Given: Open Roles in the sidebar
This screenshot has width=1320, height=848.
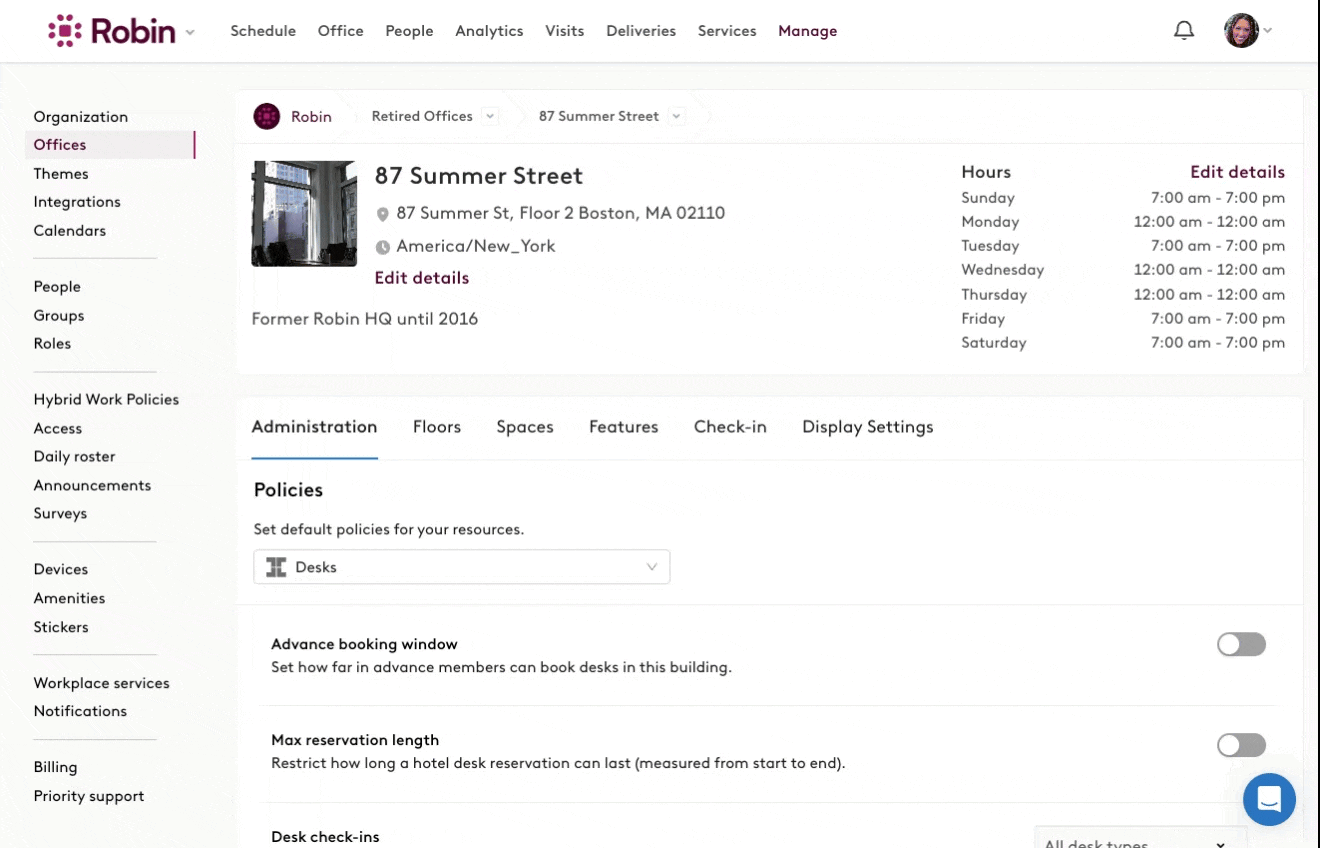Looking at the screenshot, I should (x=52, y=344).
